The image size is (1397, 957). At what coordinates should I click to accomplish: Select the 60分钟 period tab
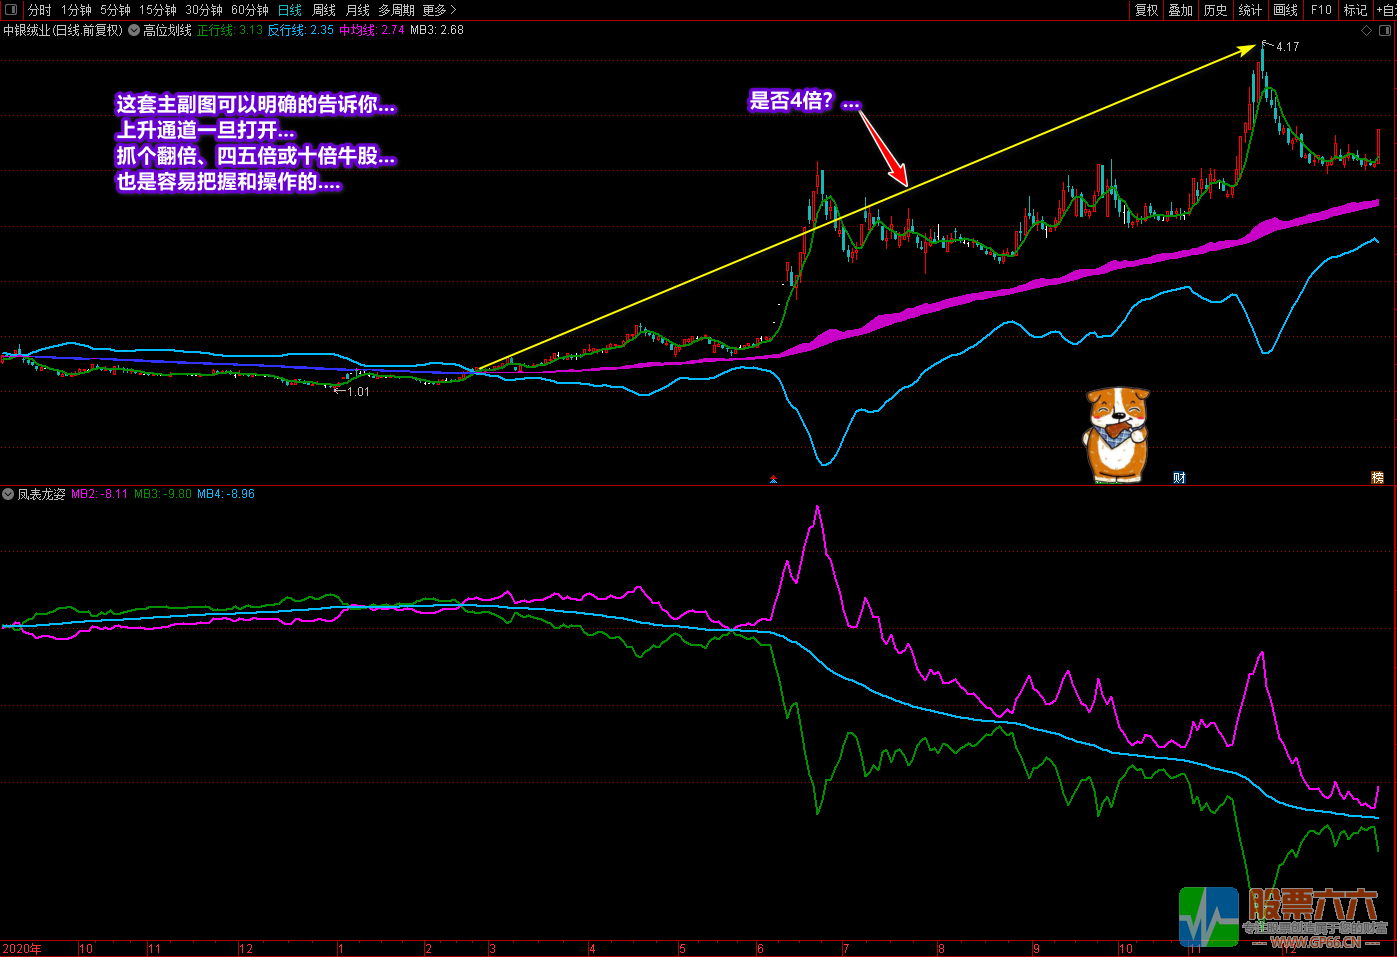(249, 10)
